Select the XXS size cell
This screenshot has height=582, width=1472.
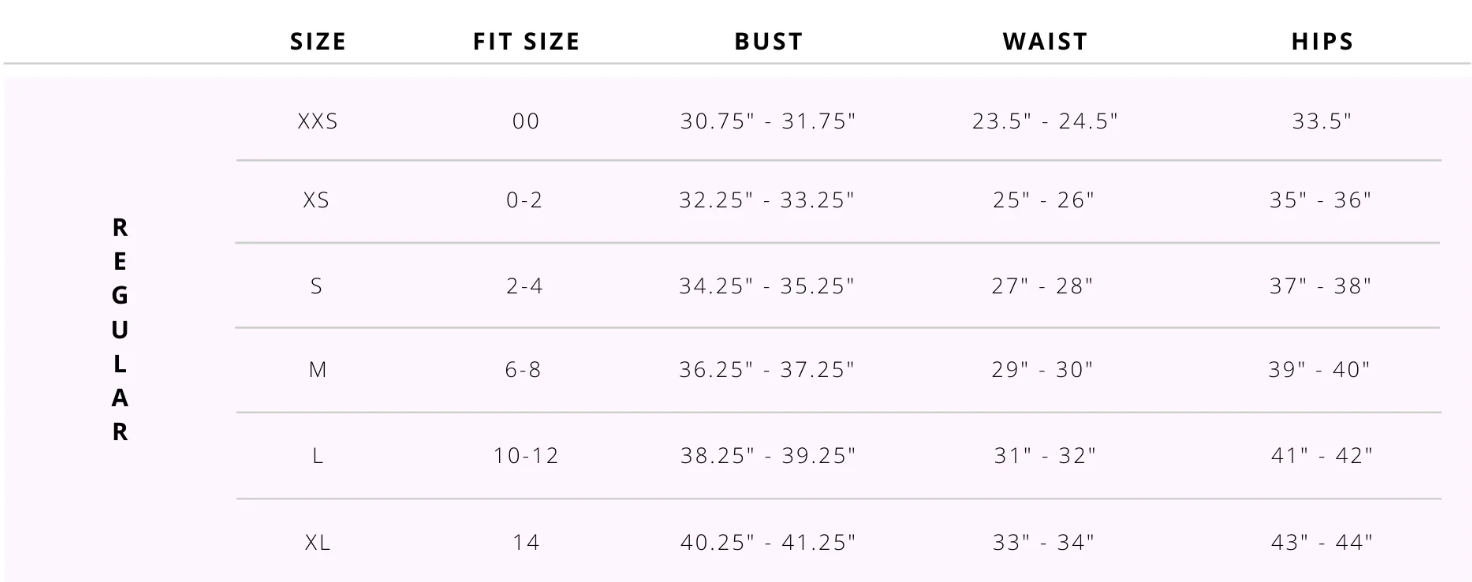click(x=318, y=122)
